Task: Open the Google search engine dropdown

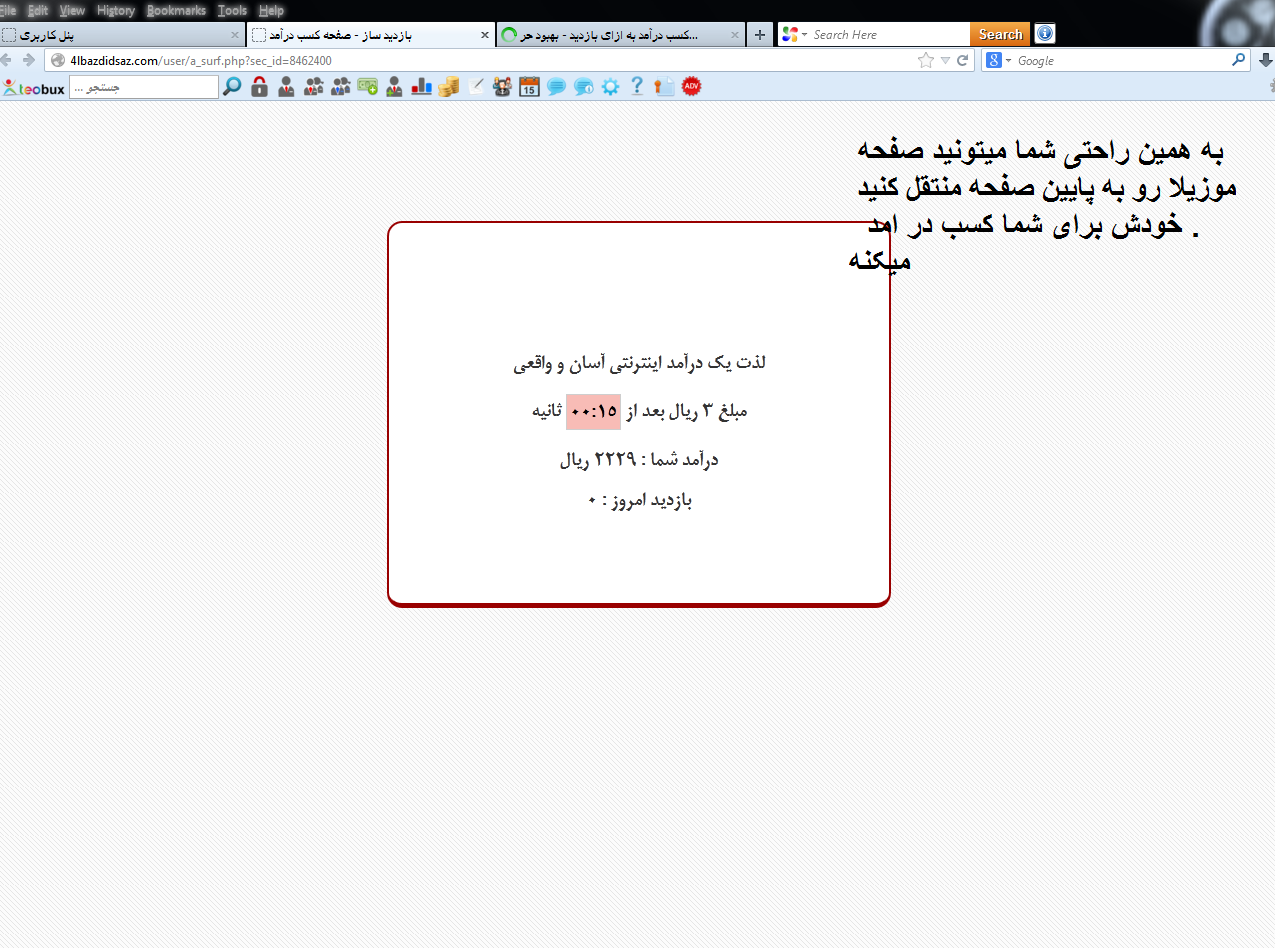Action: (x=999, y=60)
